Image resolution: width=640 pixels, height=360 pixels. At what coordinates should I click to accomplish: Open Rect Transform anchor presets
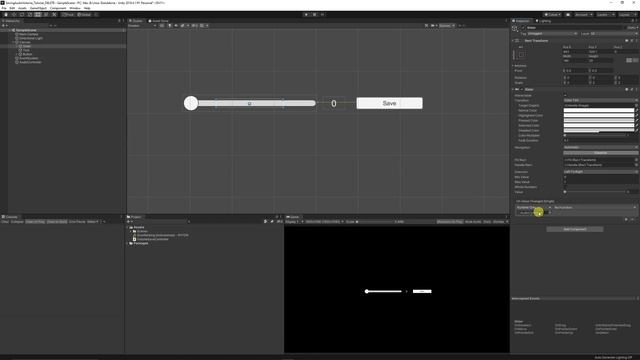click(x=521, y=54)
